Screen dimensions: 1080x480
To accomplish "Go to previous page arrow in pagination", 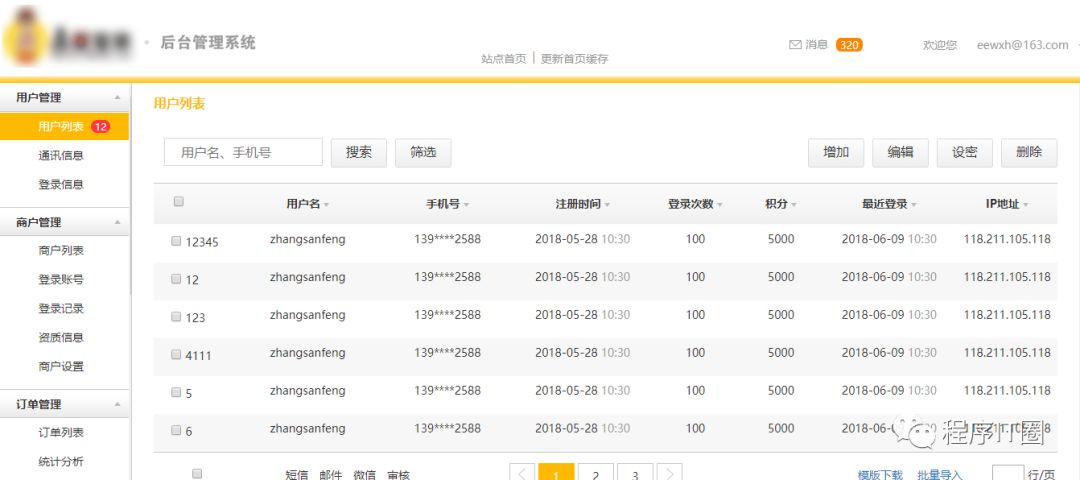I will tap(522, 474).
